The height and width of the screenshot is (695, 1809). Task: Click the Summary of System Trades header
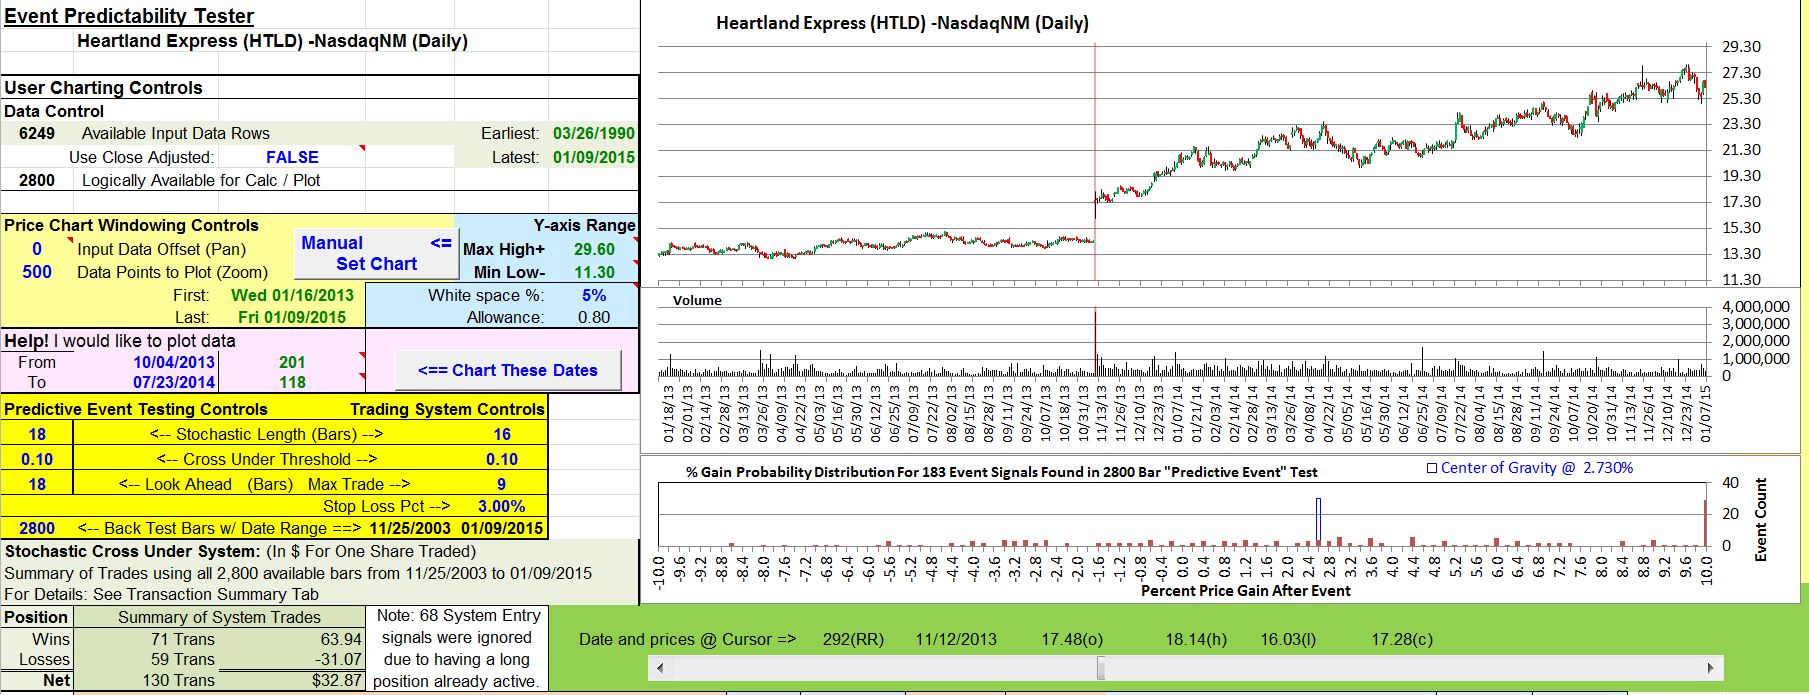[x=219, y=617]
